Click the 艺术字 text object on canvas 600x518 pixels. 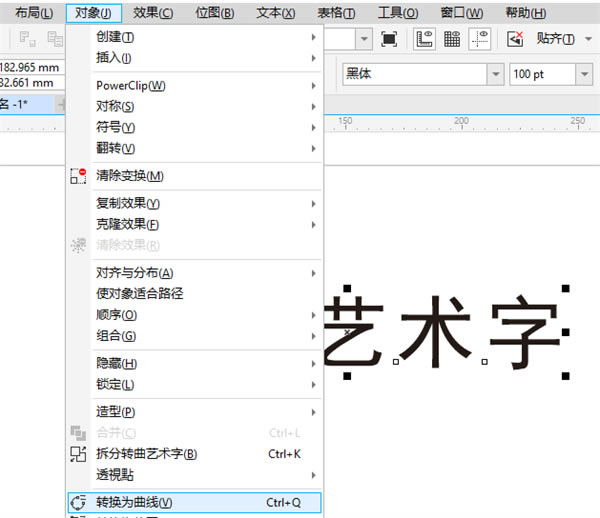(444, 332)
